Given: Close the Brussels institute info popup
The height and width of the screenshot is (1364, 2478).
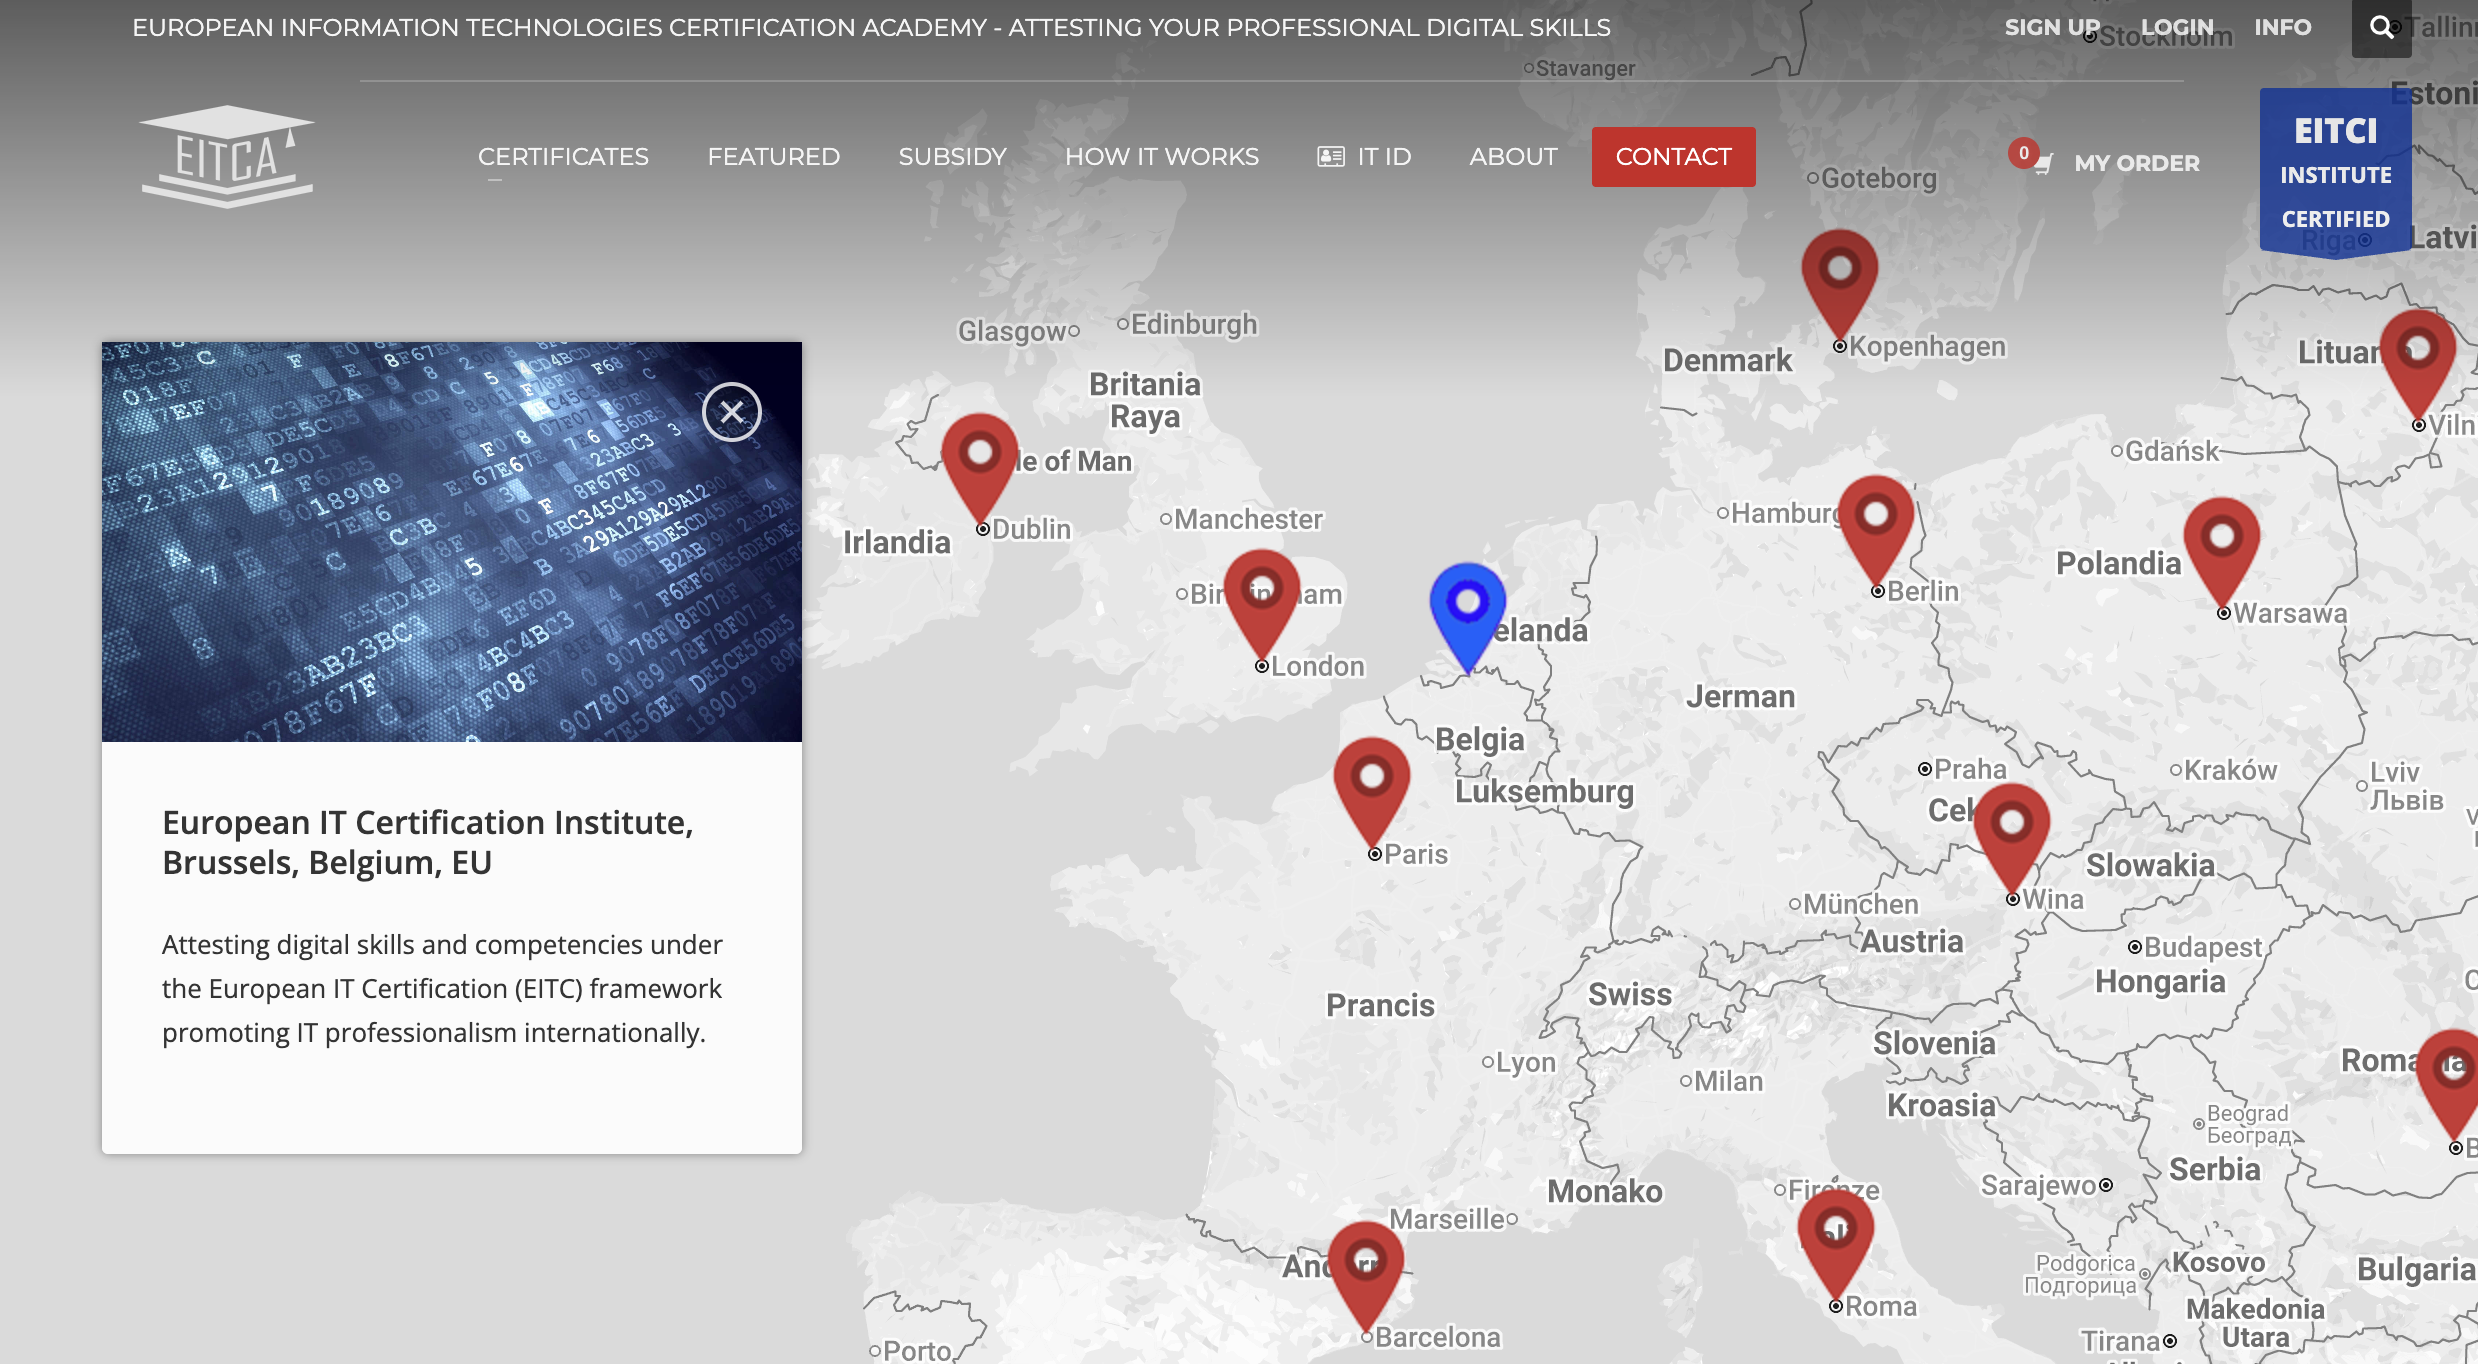Looking at the screenshot, I should tap(733, 411).
